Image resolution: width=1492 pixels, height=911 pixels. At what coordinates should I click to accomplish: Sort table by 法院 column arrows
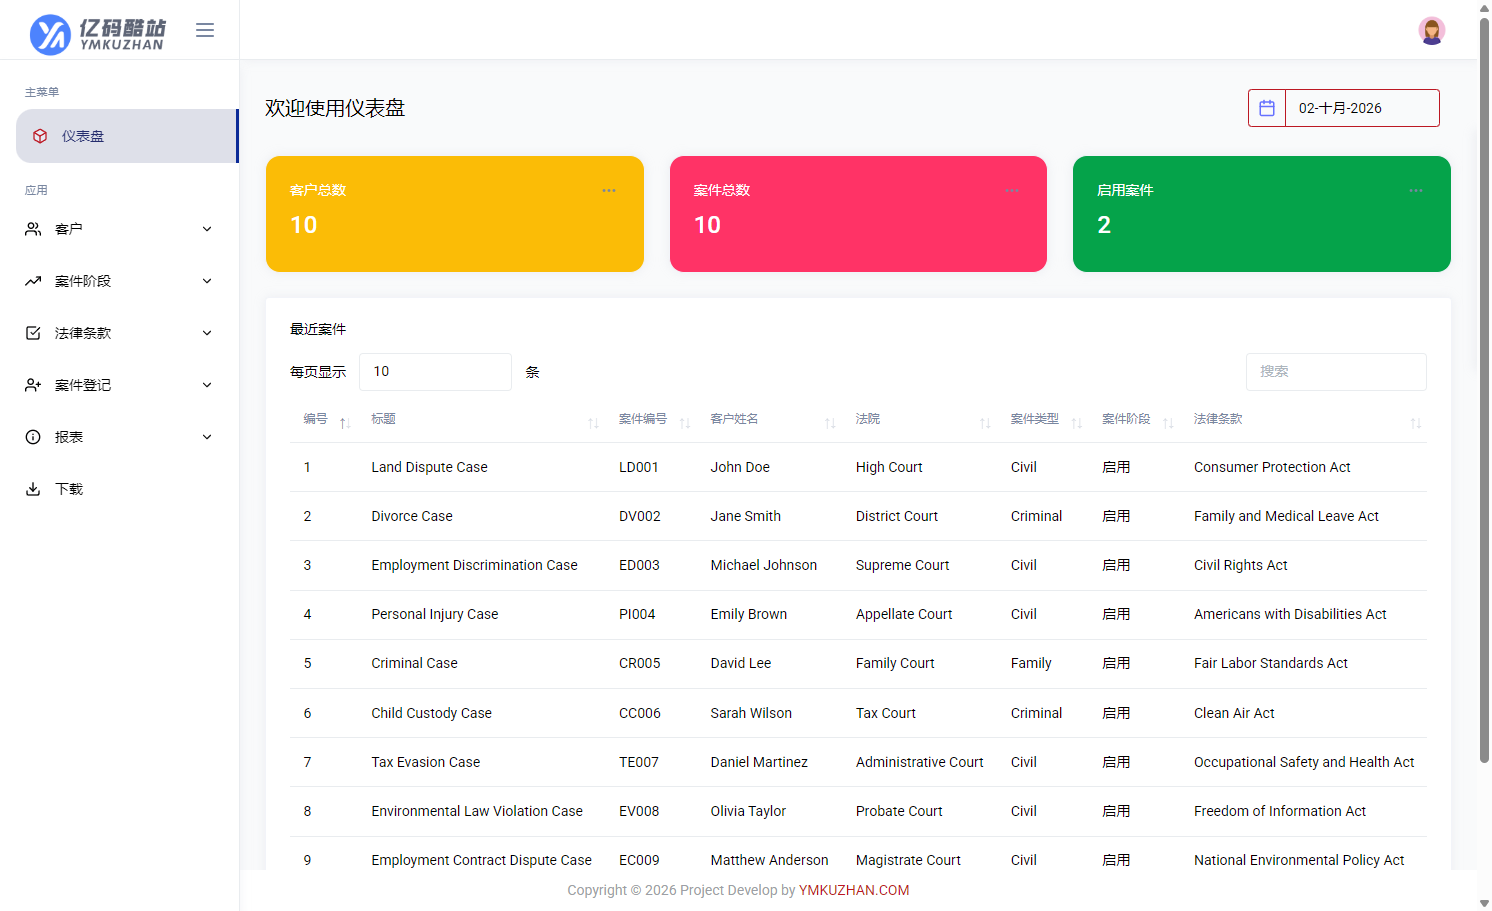point(985,423)
